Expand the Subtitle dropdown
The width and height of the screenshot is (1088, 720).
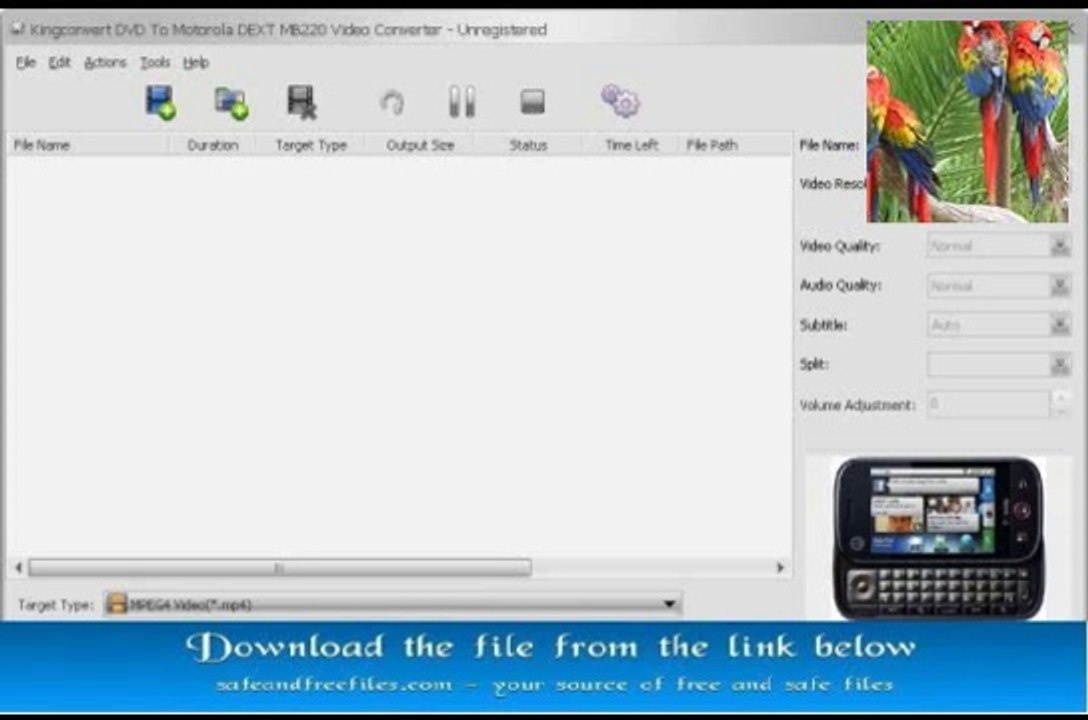[1060, 325]
